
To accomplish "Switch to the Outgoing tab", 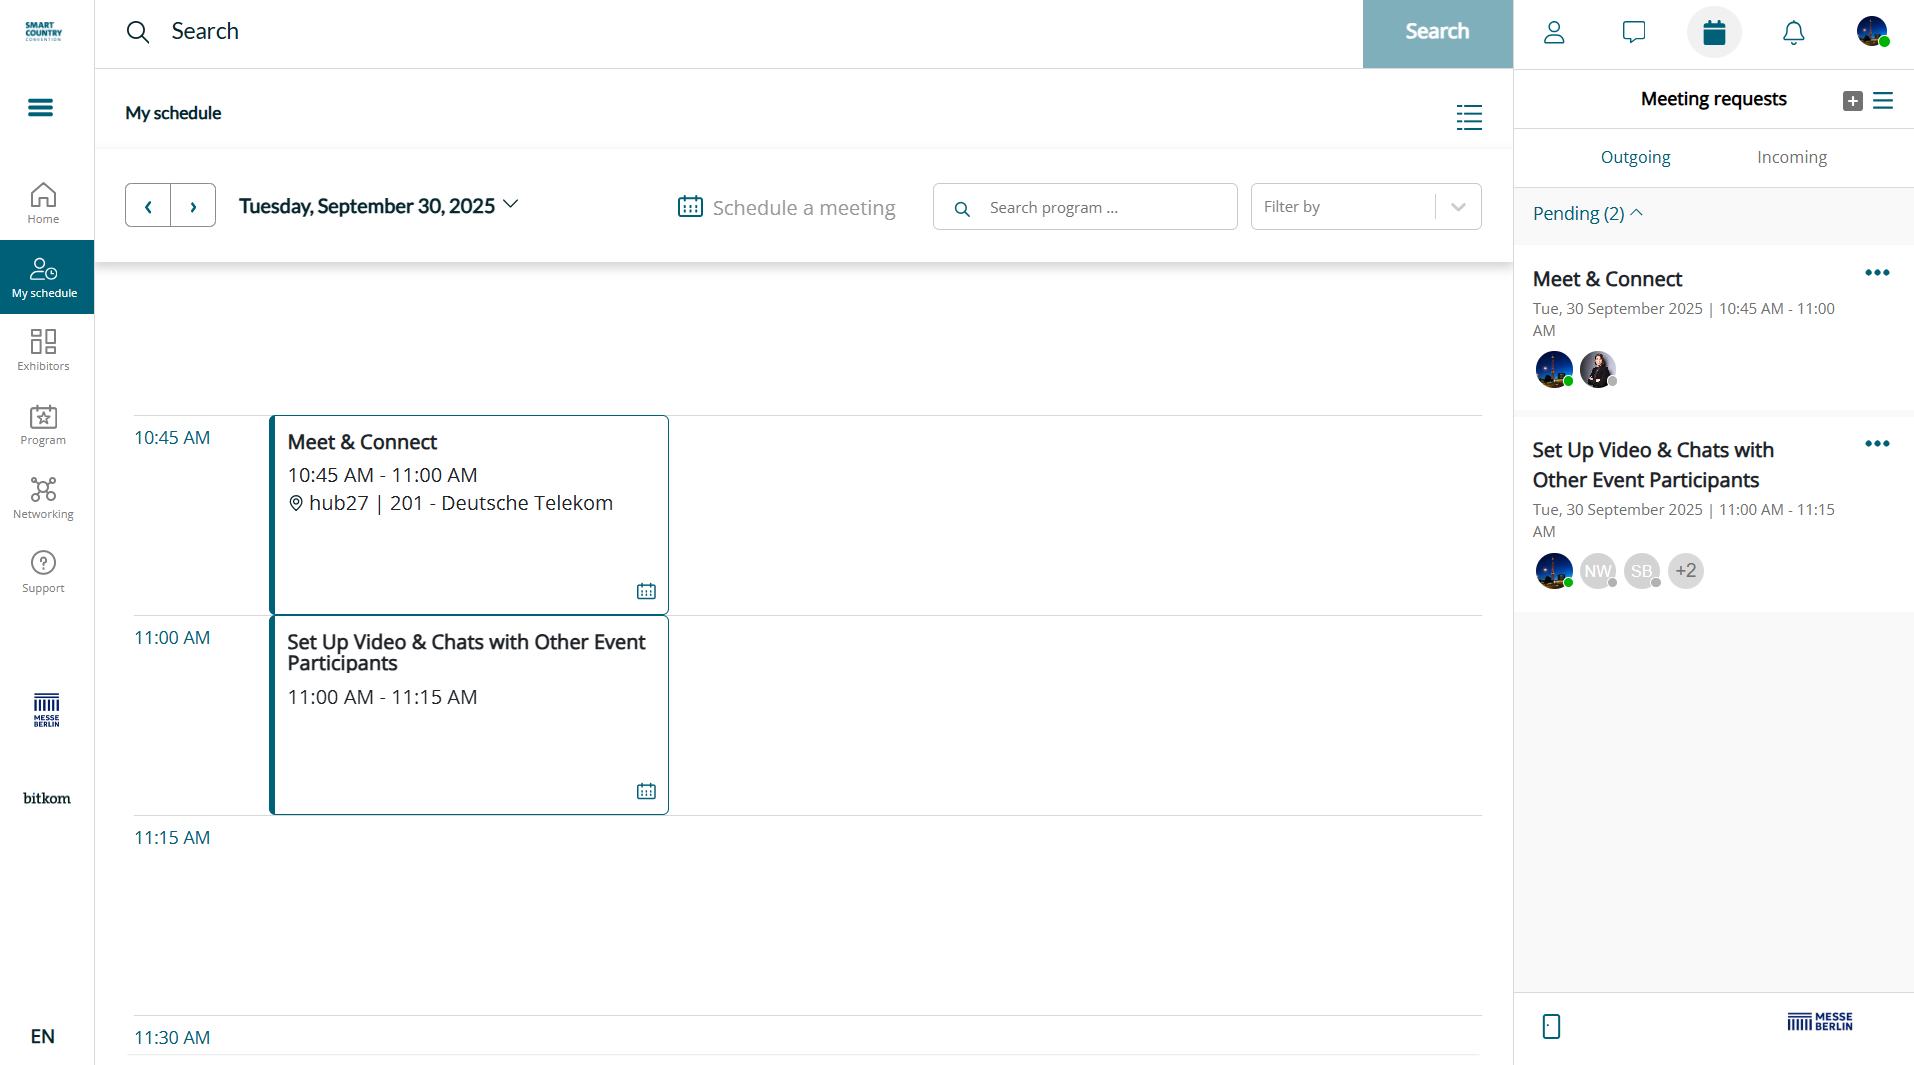I will [x=1635, y=157].
